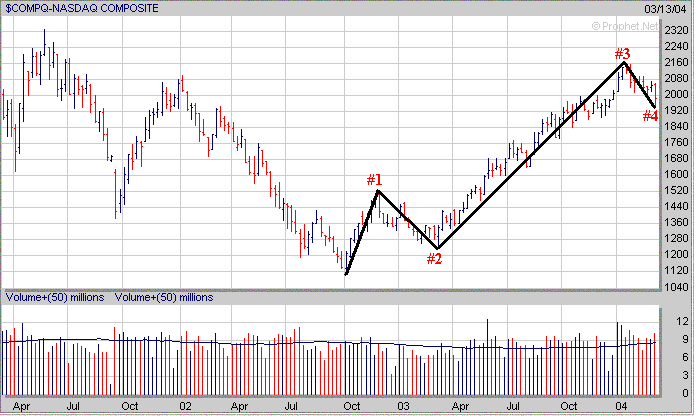Click the 02 year label on time axis
This screenshot has width=696, height=416.
(x=186, y=406)
